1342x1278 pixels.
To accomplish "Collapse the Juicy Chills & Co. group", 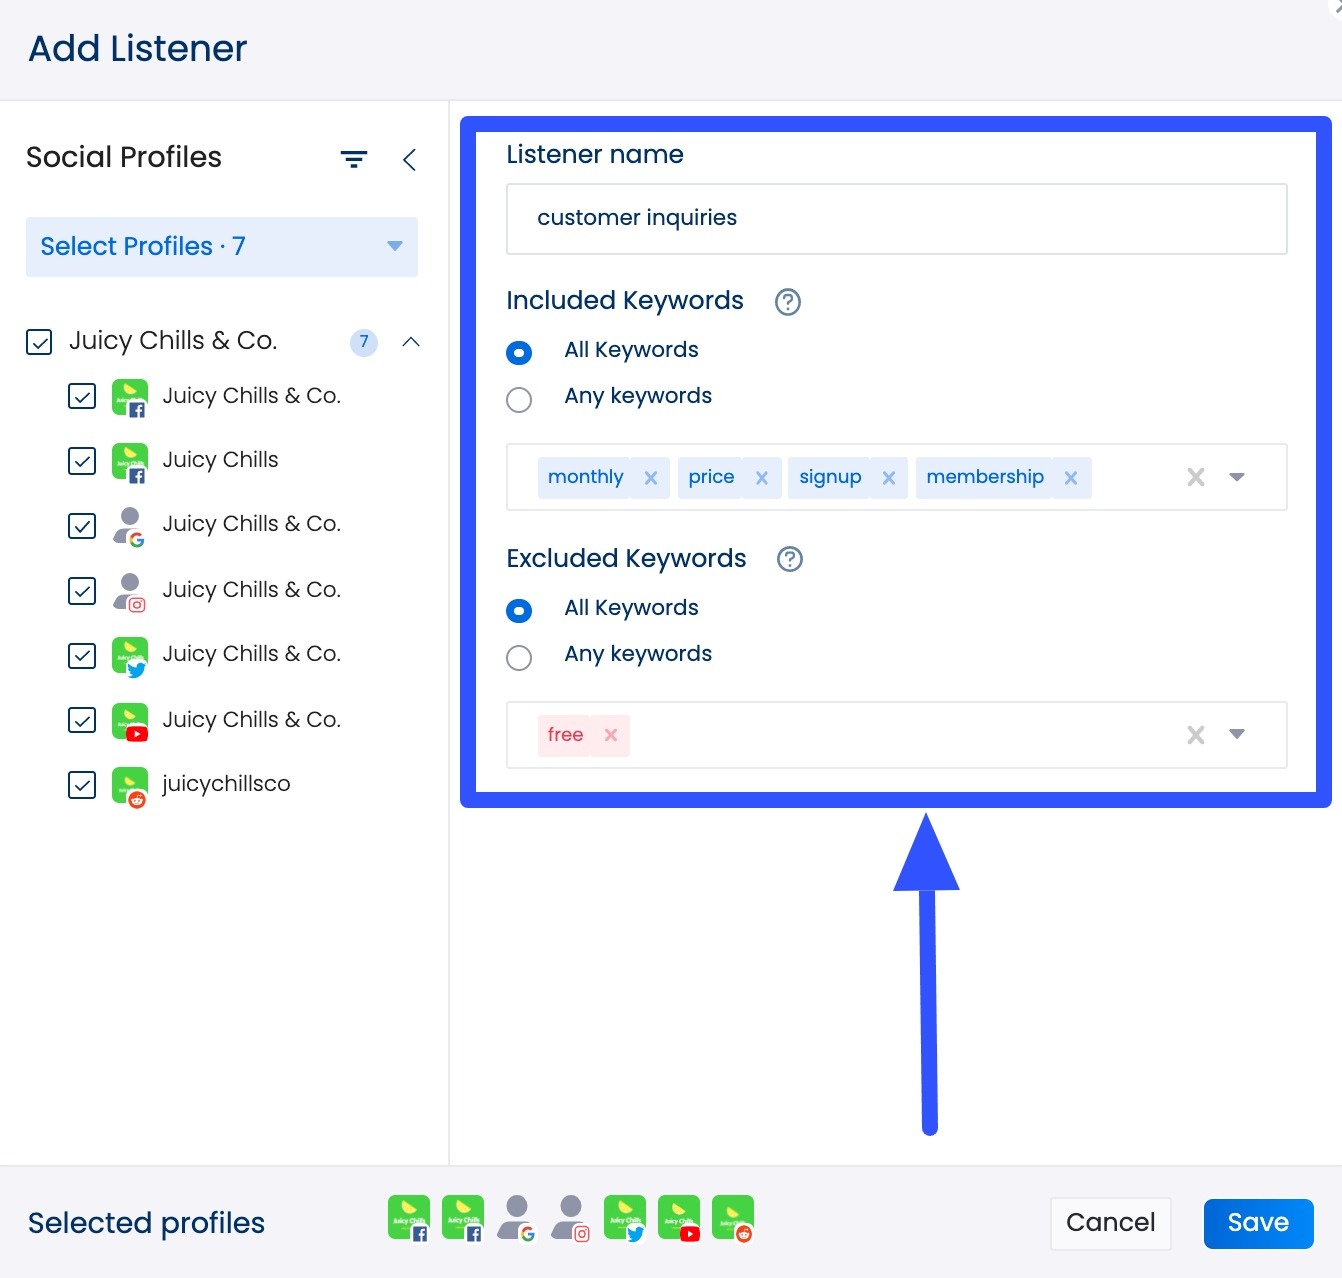I will [410, 342].
